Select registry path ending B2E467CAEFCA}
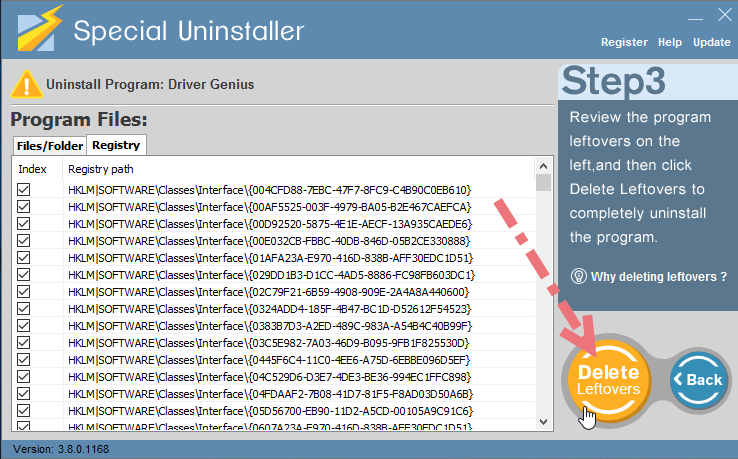This screenshot has height=459, width=738. [x=270, y=207]
